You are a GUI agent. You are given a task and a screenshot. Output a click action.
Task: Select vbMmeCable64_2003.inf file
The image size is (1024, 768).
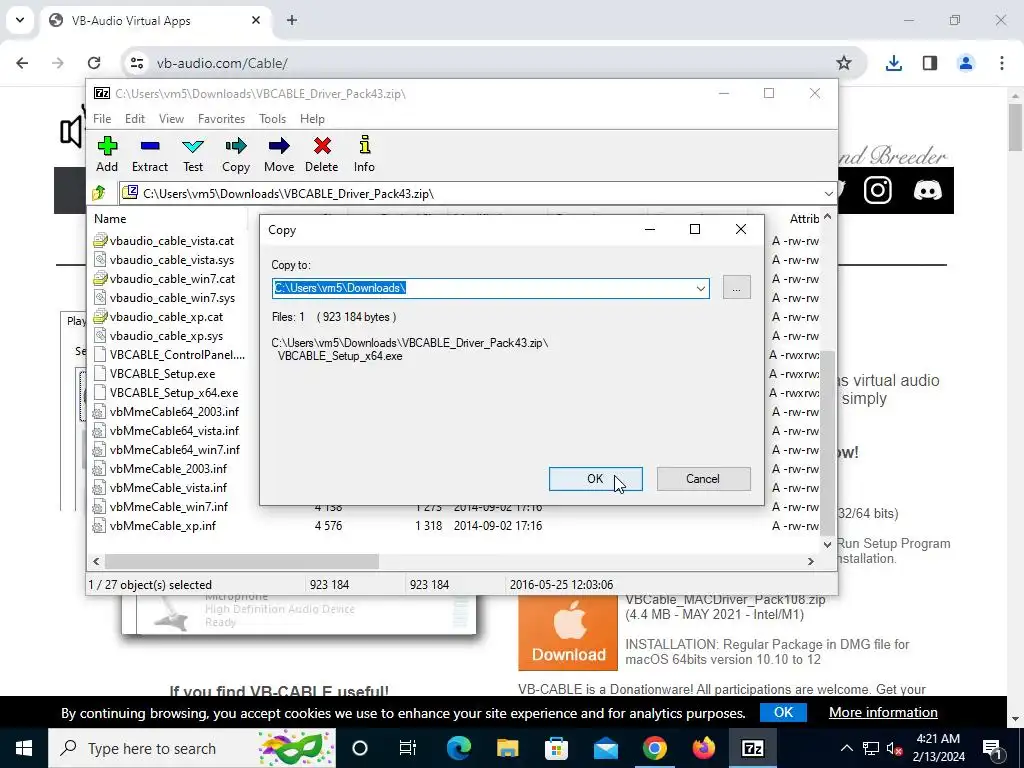click(174, 411)
